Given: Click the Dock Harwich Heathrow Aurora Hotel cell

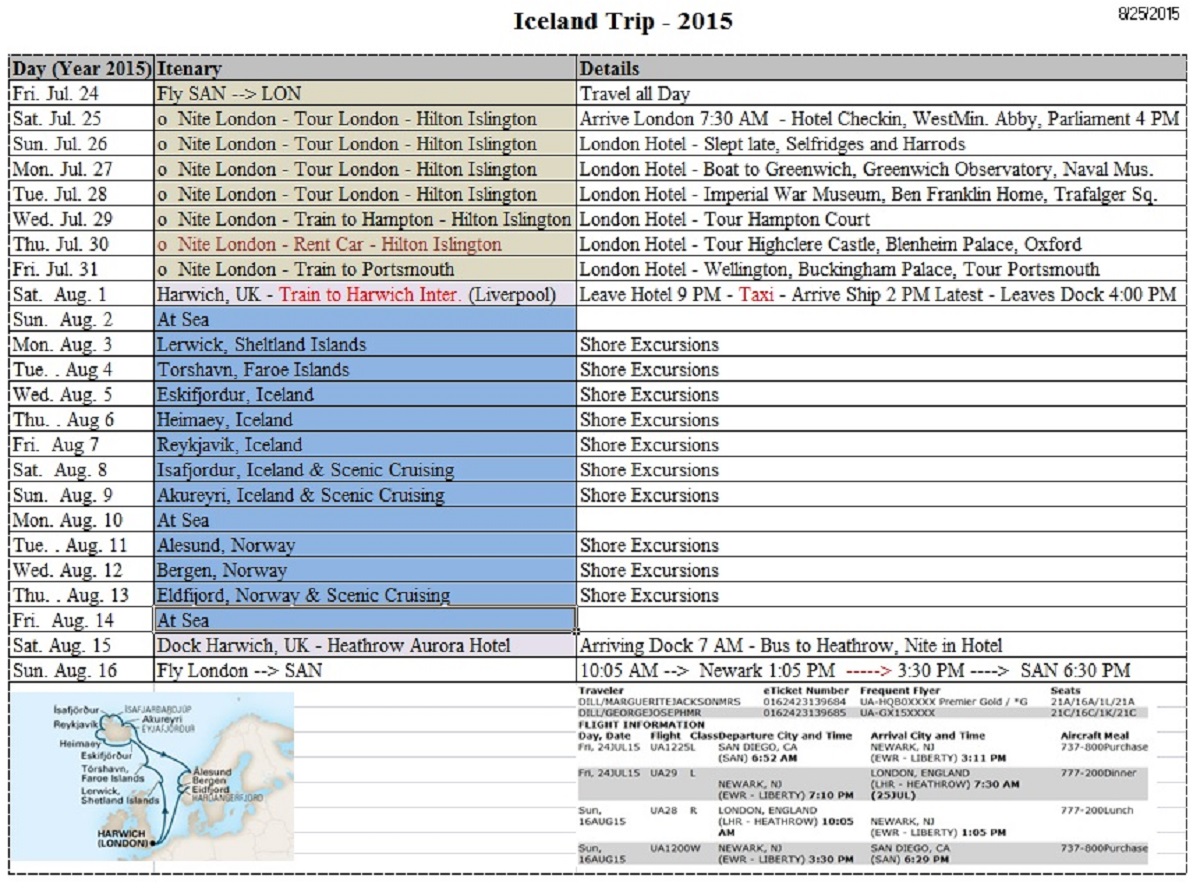Looking at the screenshot, I should (365, 646).
